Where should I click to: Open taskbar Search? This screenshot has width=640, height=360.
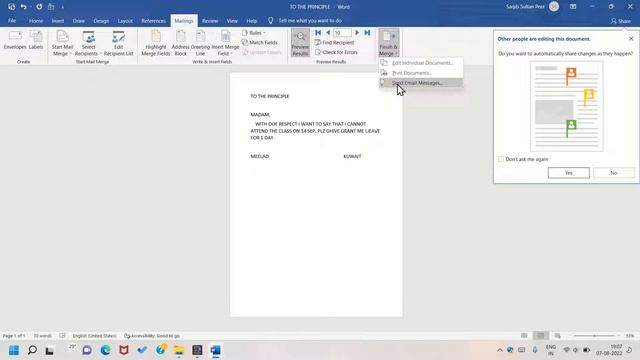coord(32,350)
